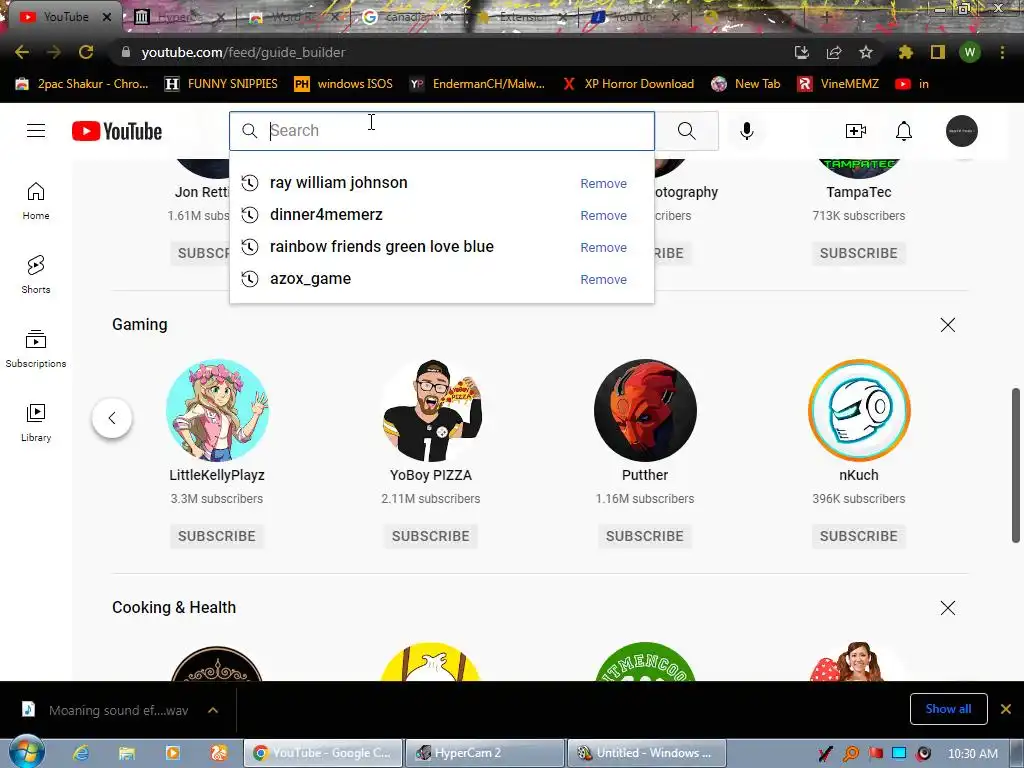Screen dimensions: 1024x768
Task: Open Windows Explorer folder in taskbar
Action: pos(127,753)
